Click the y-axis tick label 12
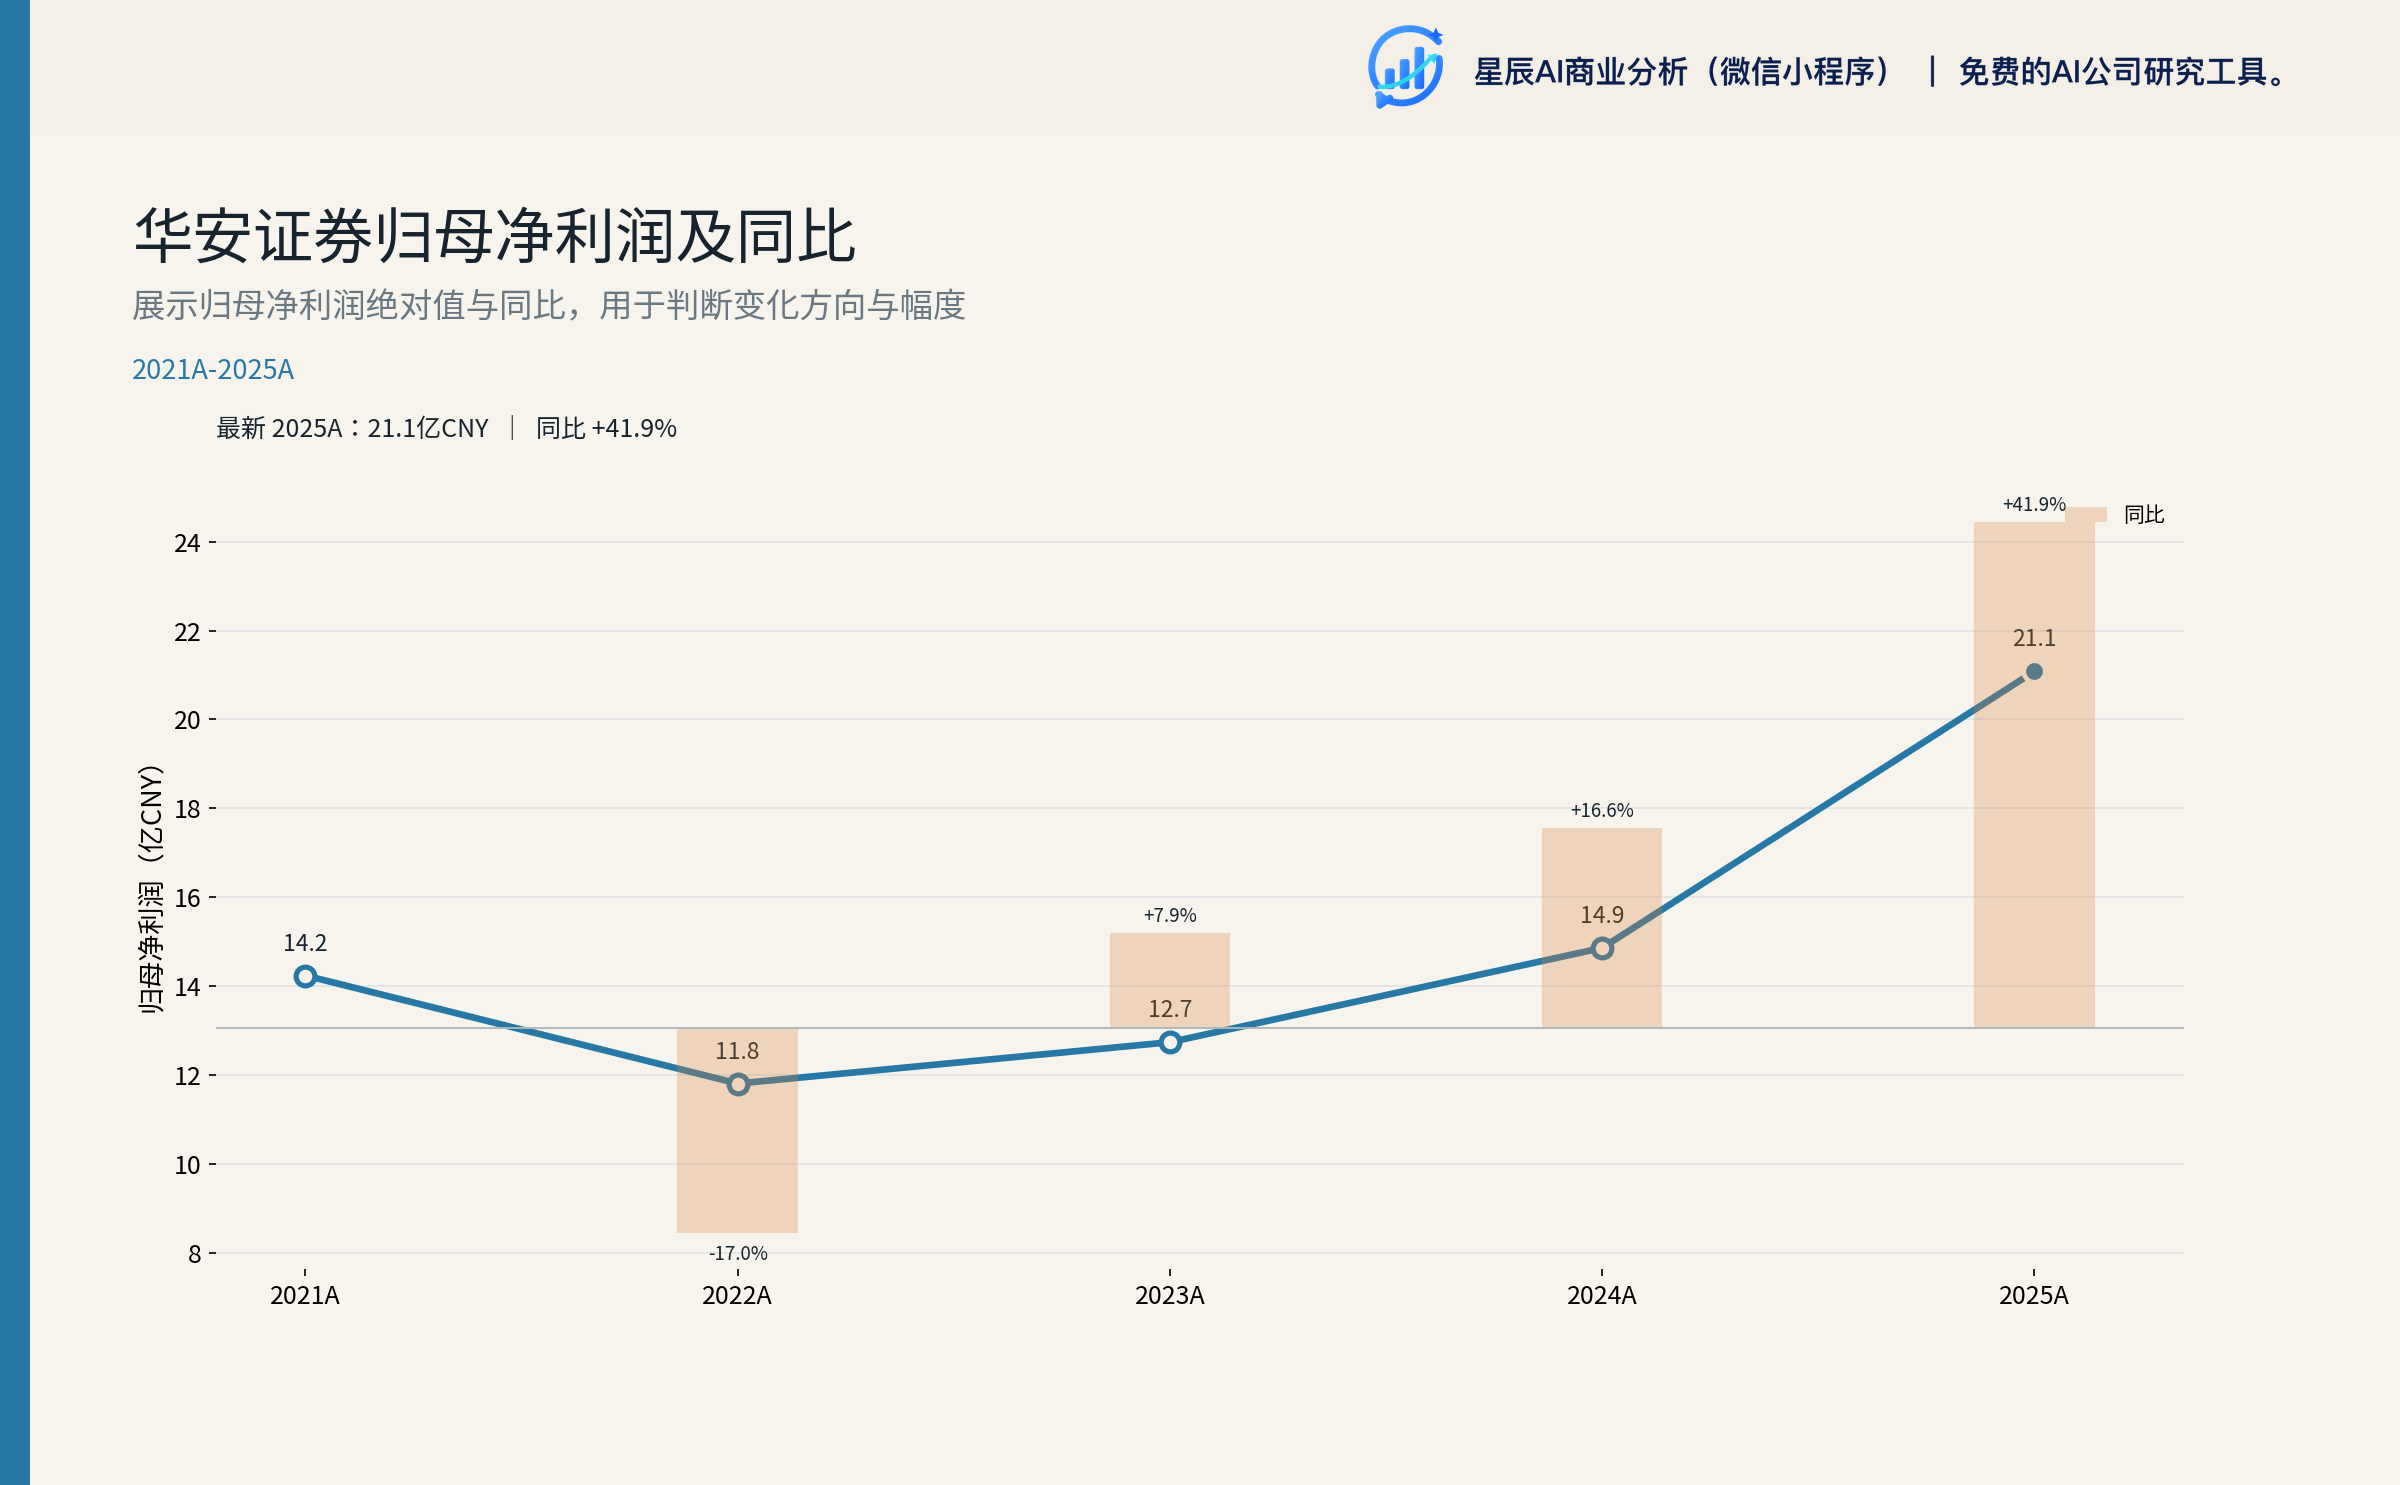Image resolution: width=2400 pixels, height=1485 pixels. [187, 1076]
